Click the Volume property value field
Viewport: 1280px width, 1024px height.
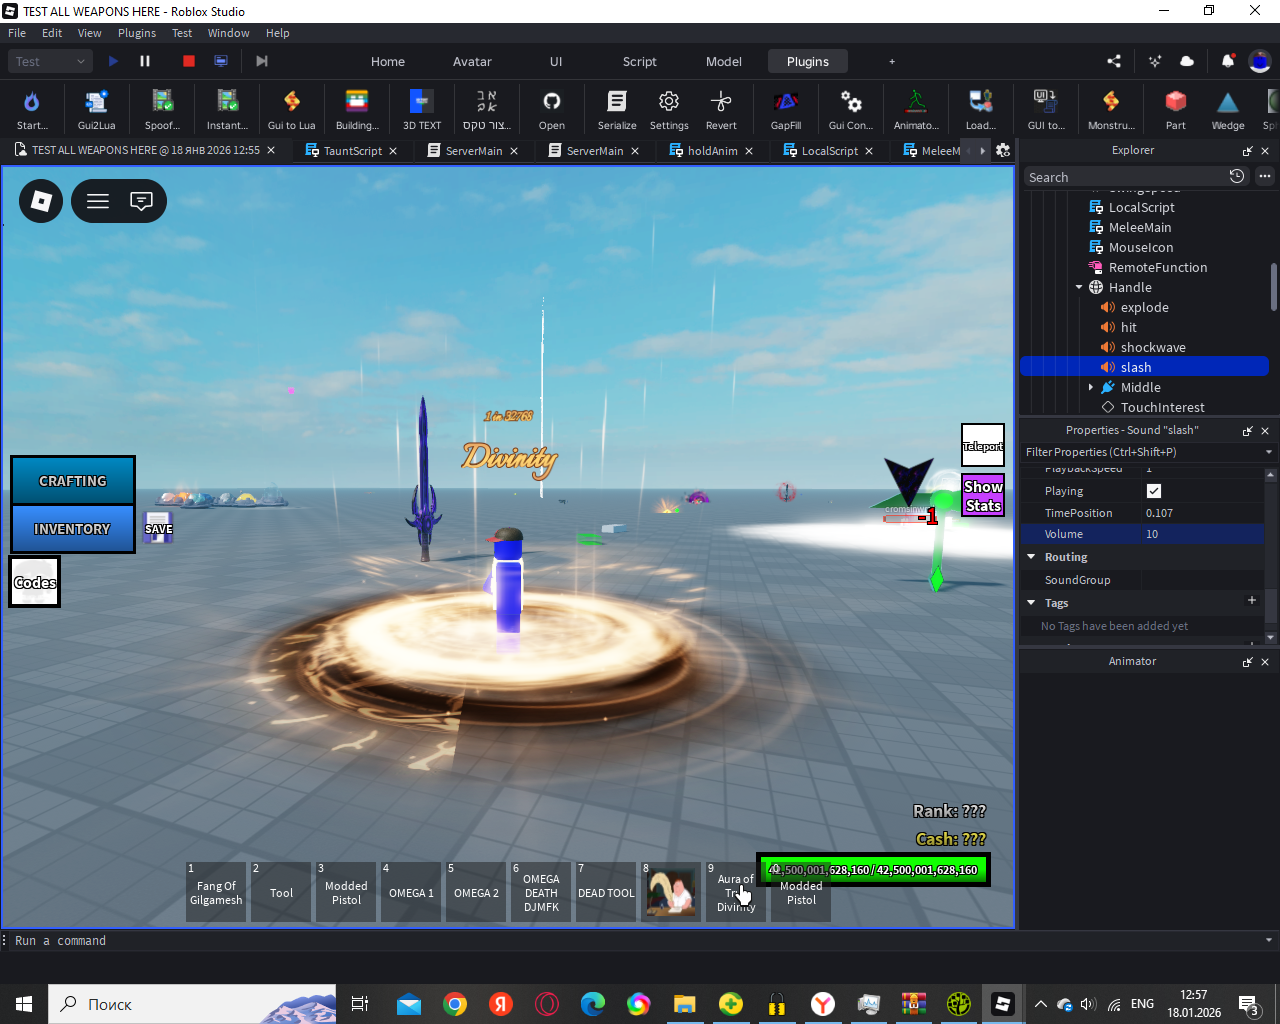(x=1200, y=534)
